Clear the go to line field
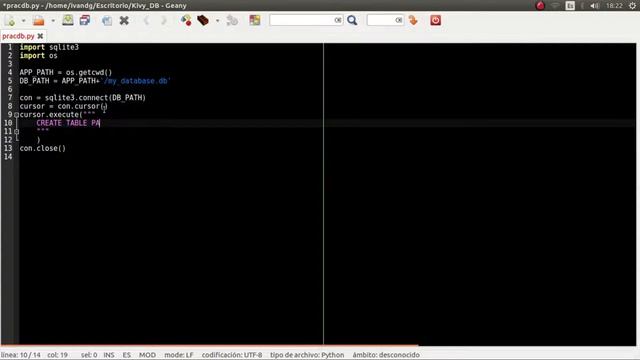Screen dimensions: 640x360 click(x=399, y=20)
